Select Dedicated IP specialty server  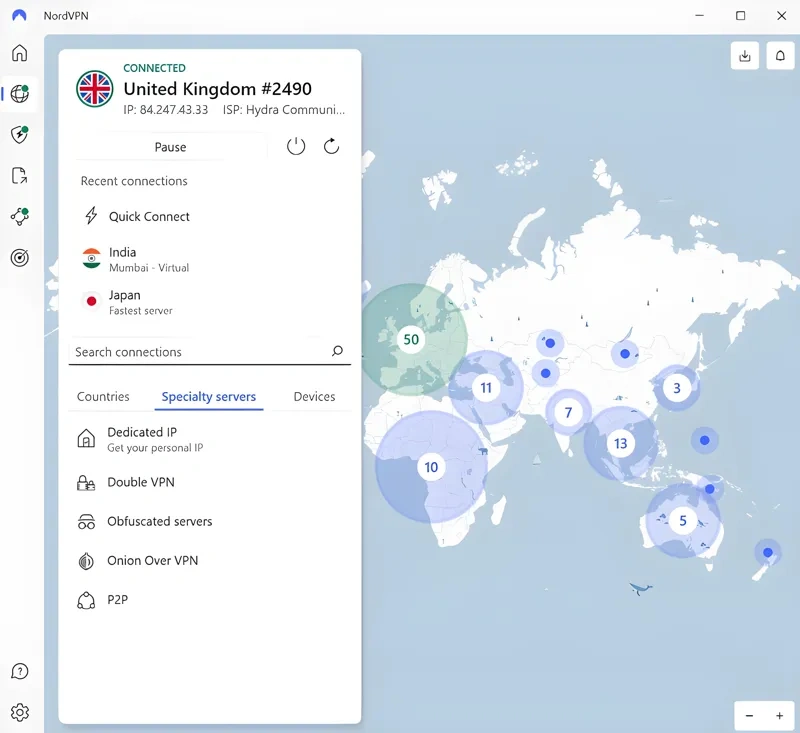point(210,439)
